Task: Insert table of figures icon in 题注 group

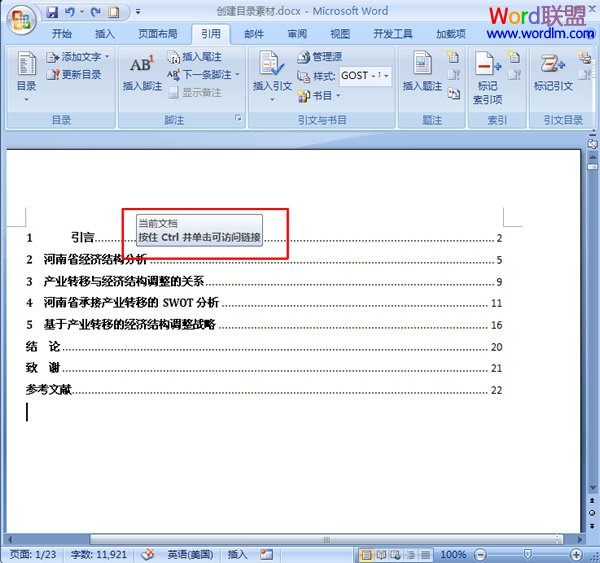Action: tap(453, 57)
